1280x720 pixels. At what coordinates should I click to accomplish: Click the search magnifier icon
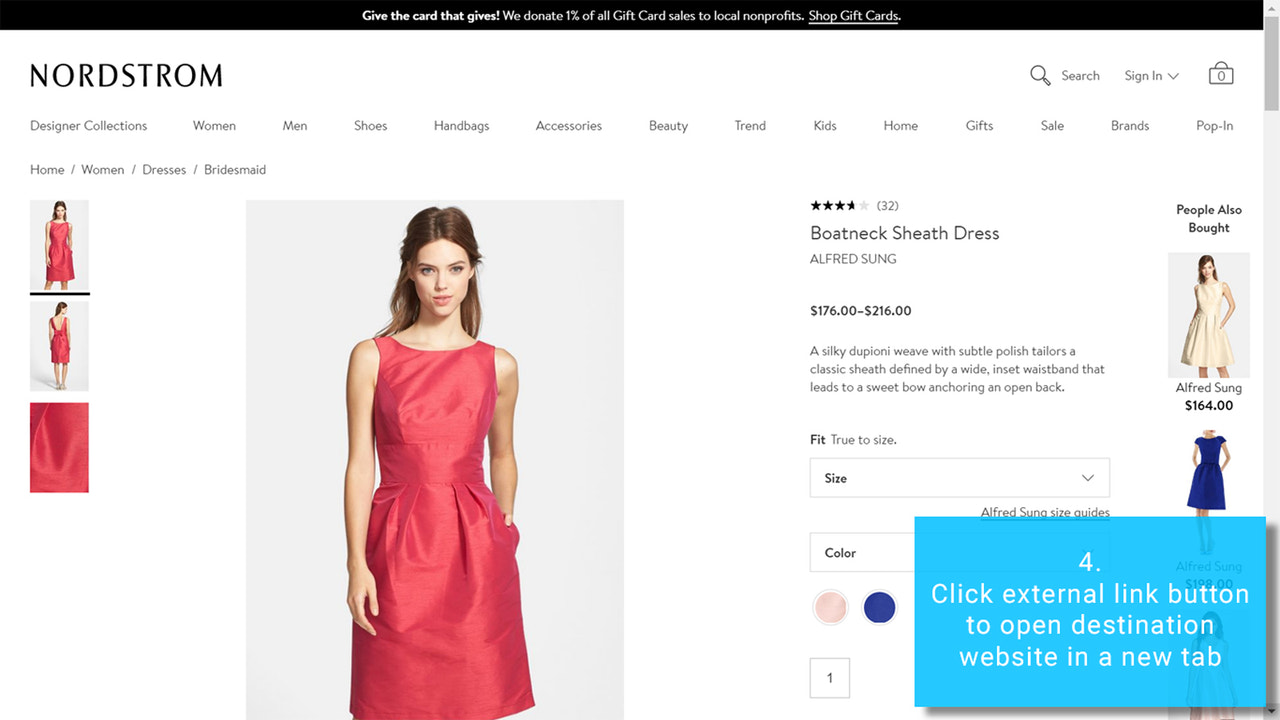coord(1040,75)
